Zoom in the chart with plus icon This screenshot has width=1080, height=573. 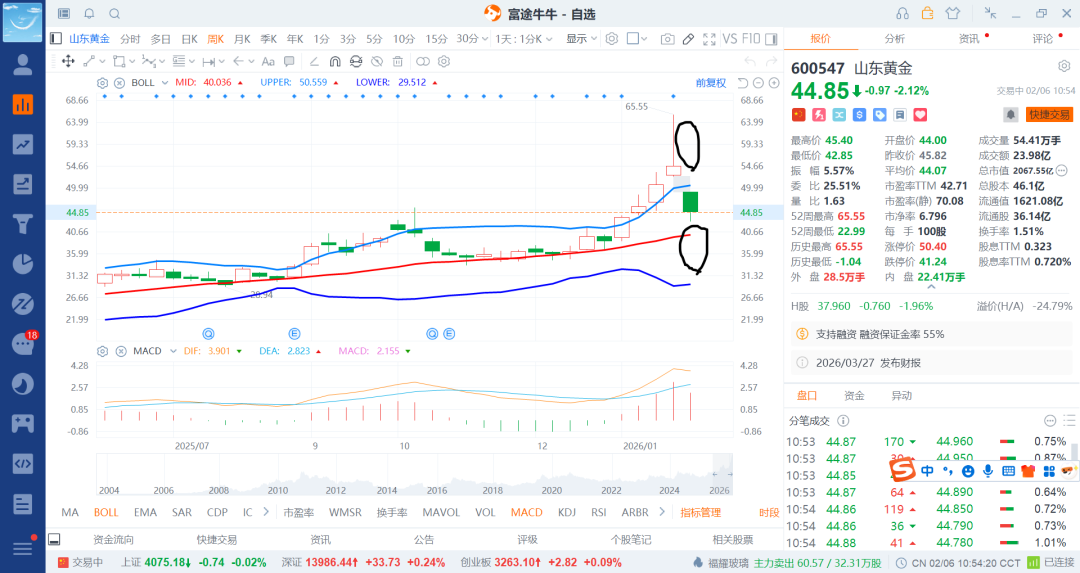click(774, 83)
